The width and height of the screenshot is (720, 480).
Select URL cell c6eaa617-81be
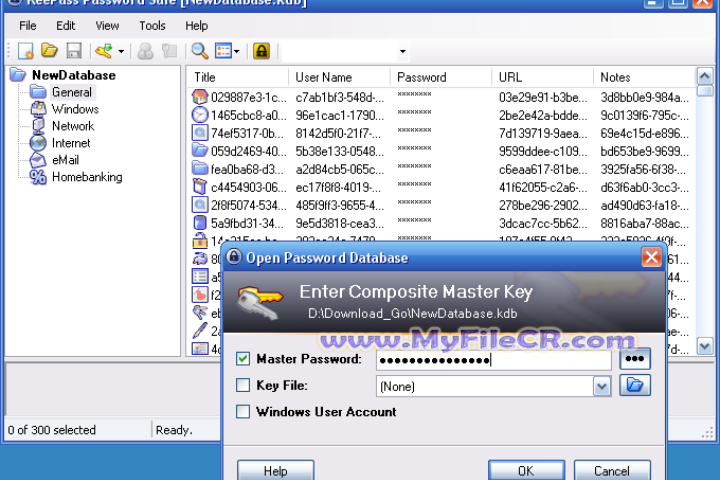click(543, 169)
